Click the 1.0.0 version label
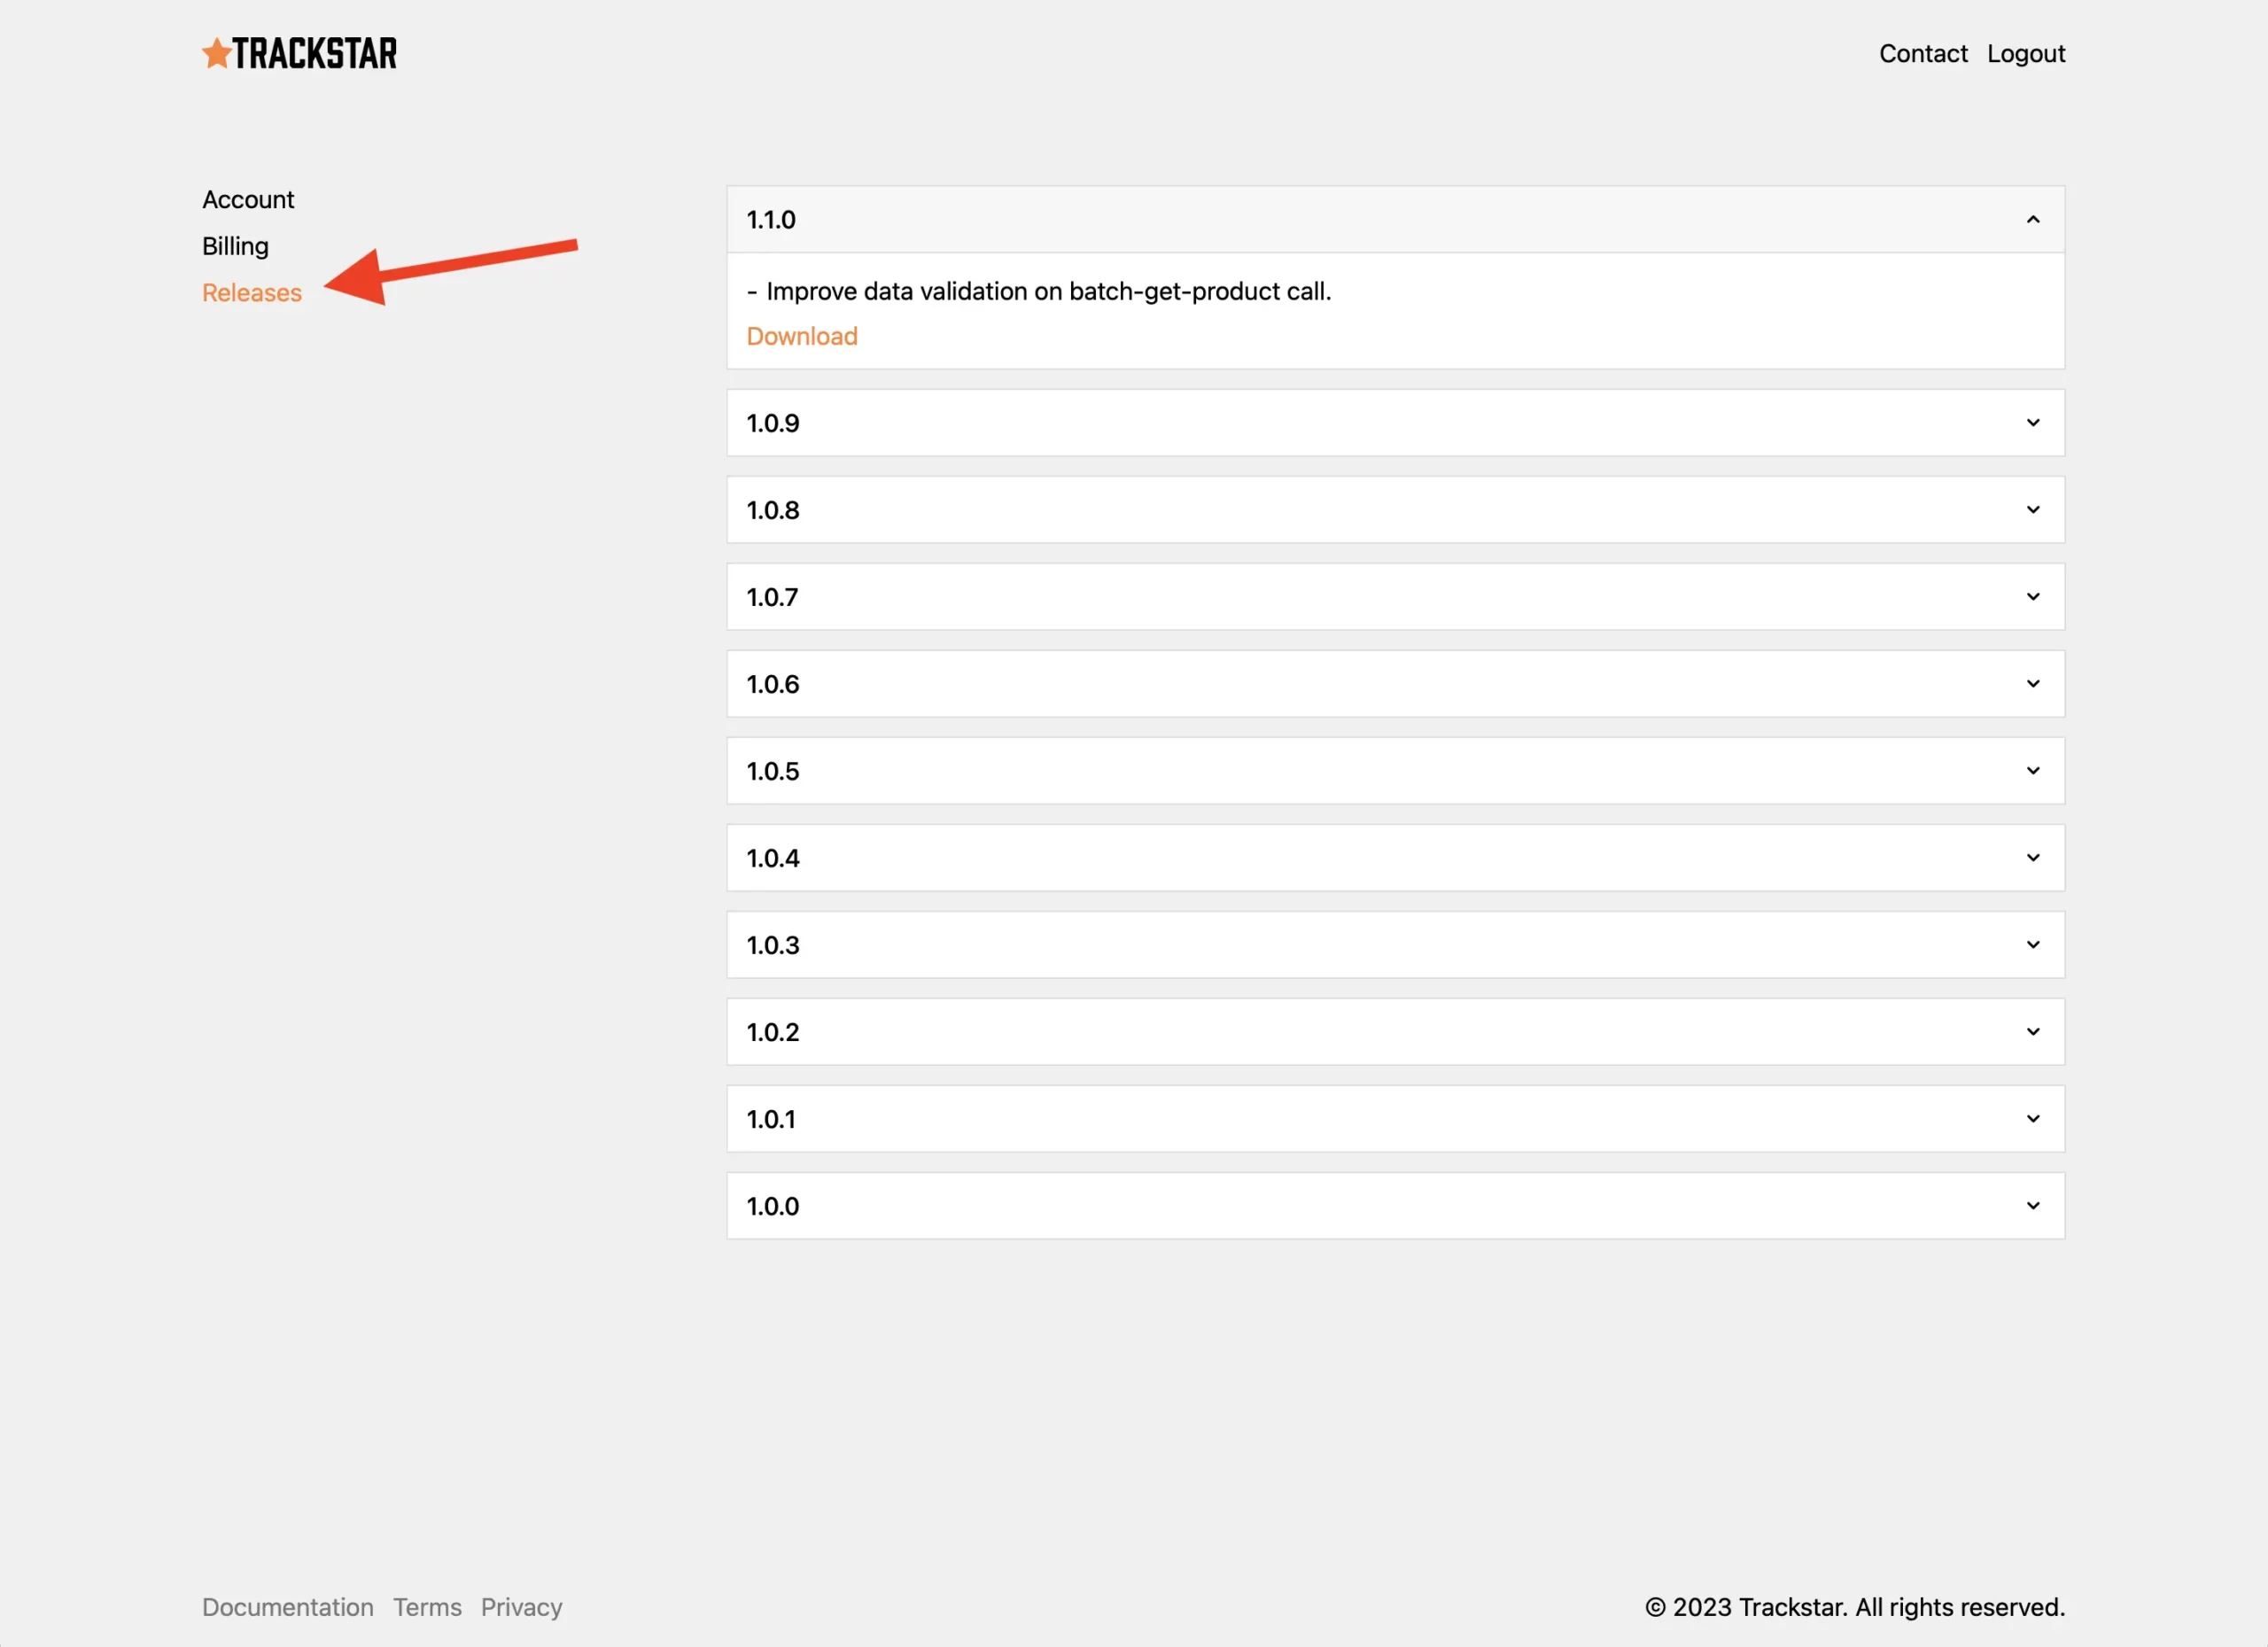 point(773,1206)
